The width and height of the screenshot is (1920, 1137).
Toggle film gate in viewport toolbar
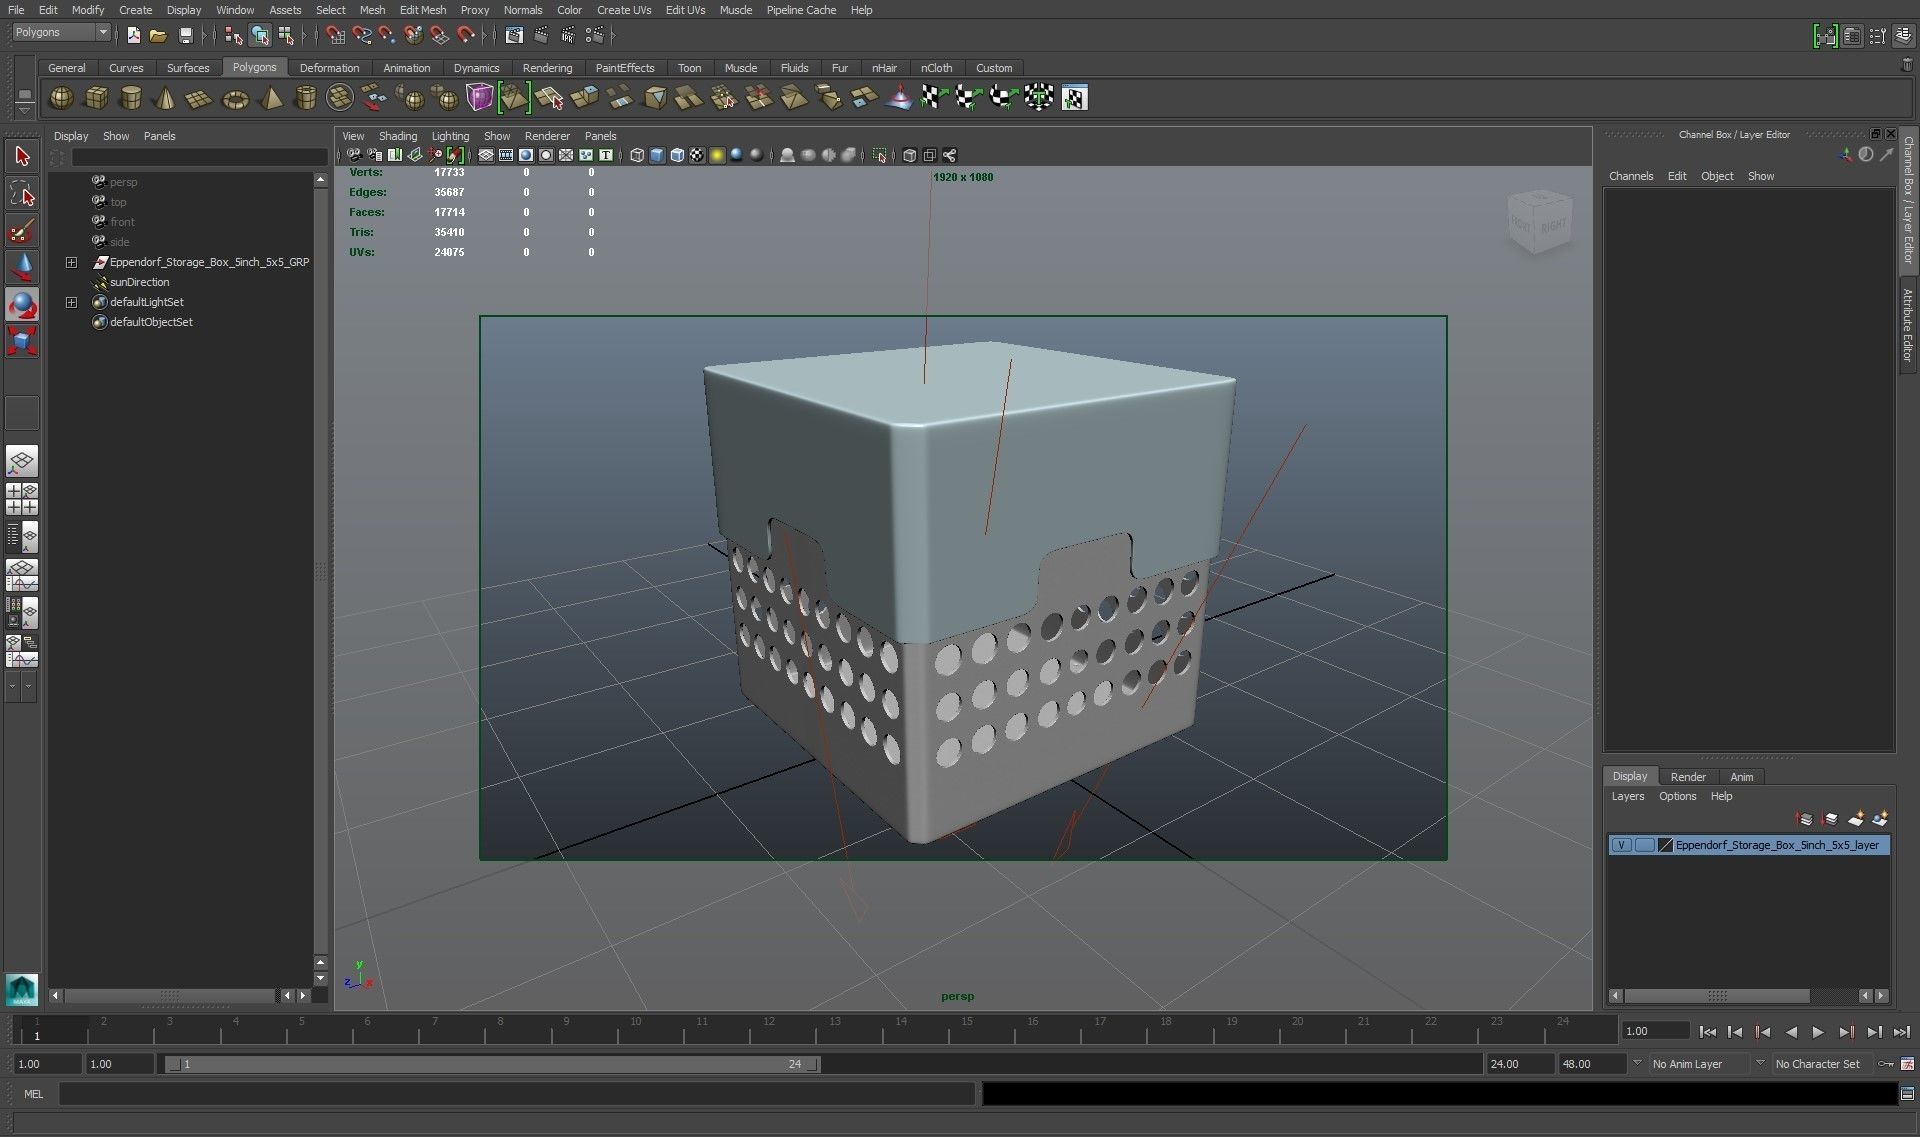(506, 155)
